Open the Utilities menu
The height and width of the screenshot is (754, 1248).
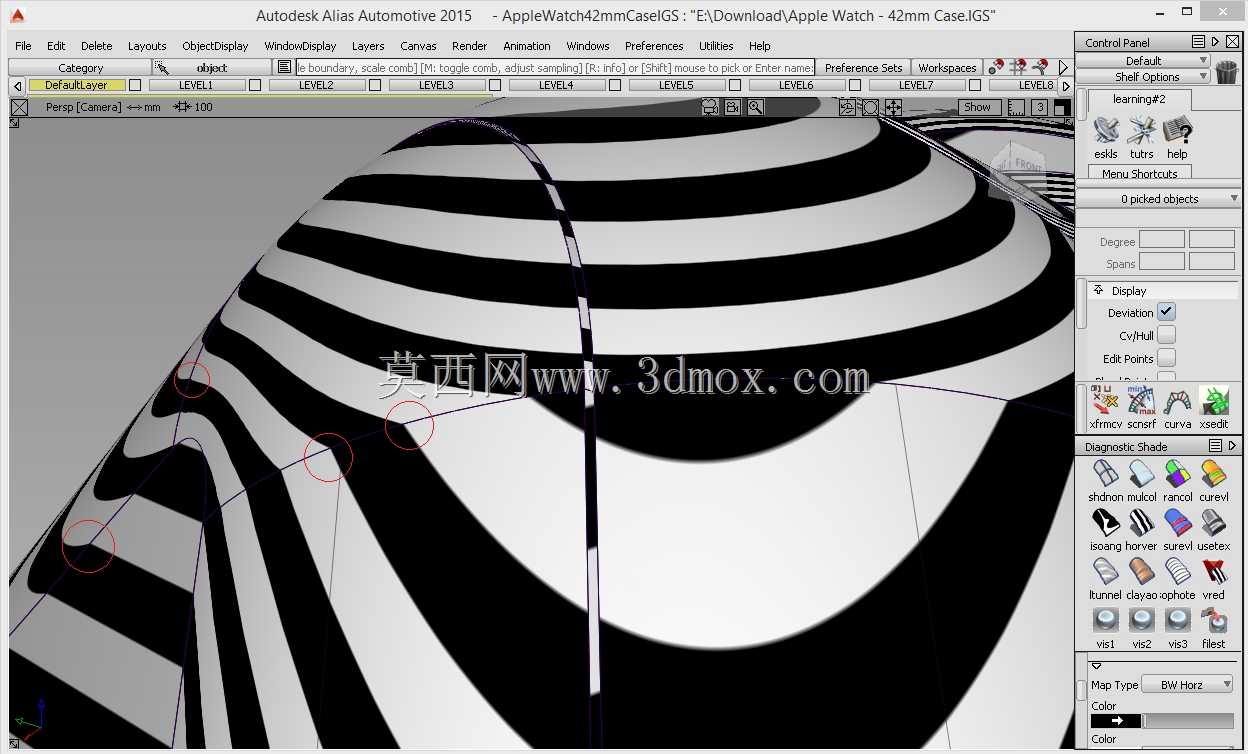(x=716, y=46)
